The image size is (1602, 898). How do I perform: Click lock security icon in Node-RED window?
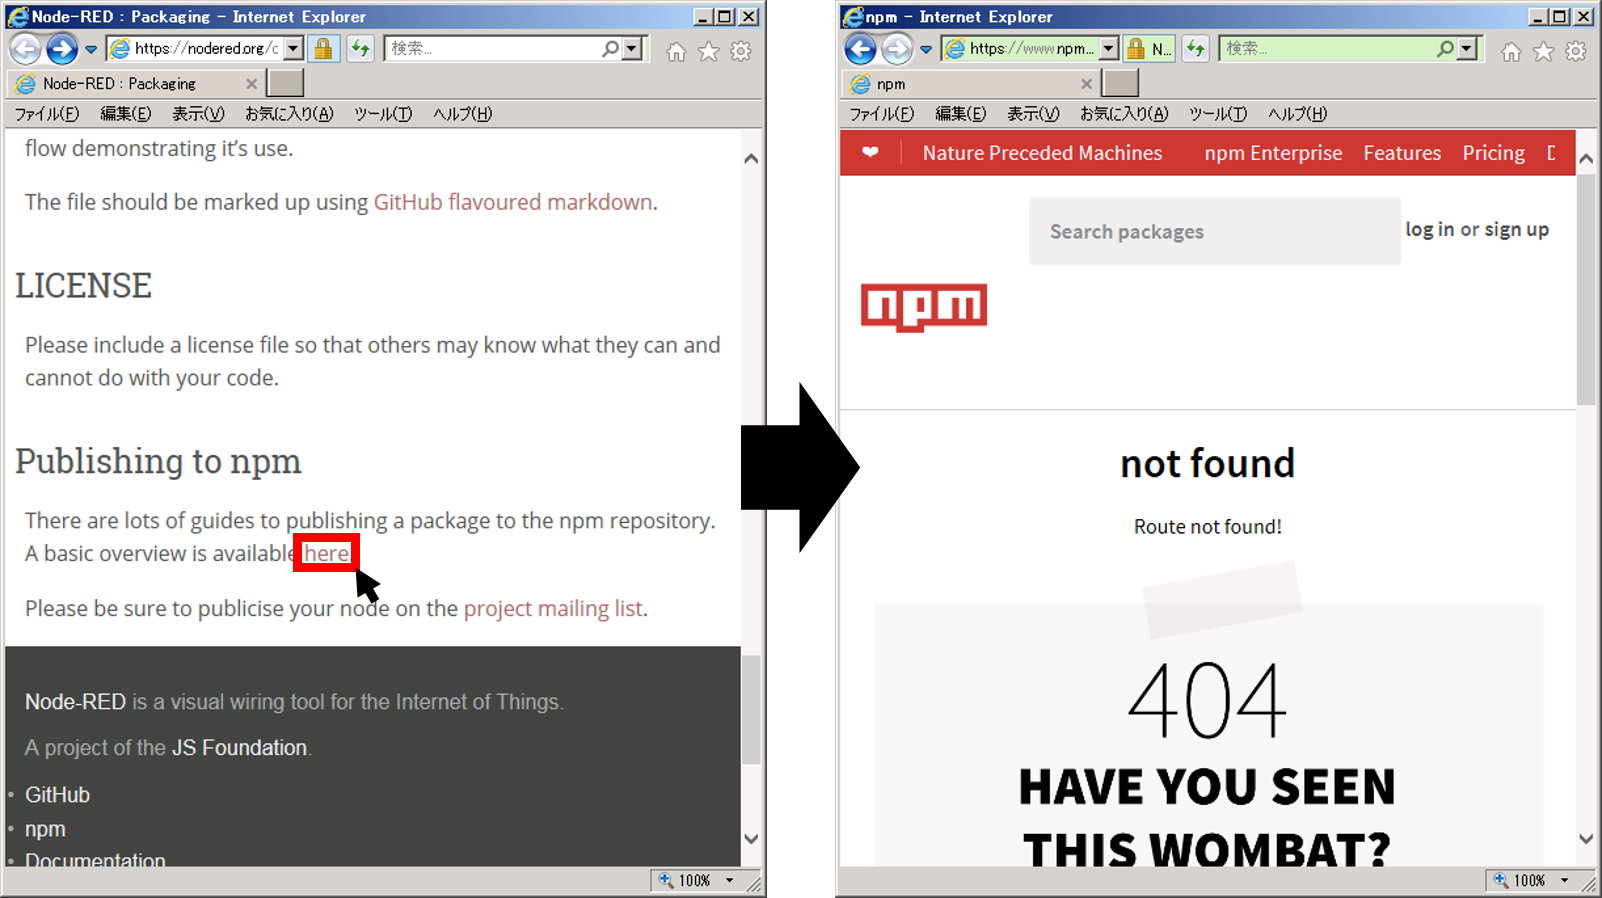323,48
